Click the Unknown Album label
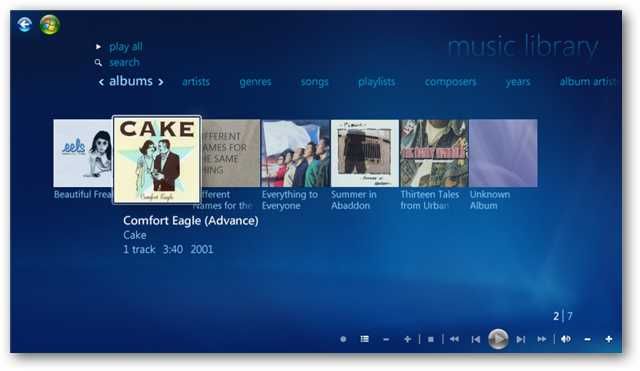Image resolution: width=640 pixels, height=371 pixels. (490, 200)
